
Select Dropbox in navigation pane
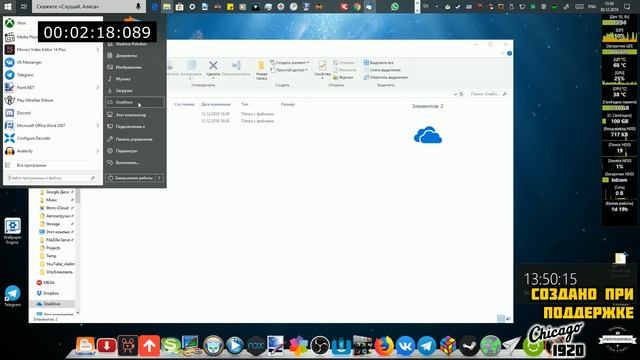pyautogui.click(x=52, y=293)
